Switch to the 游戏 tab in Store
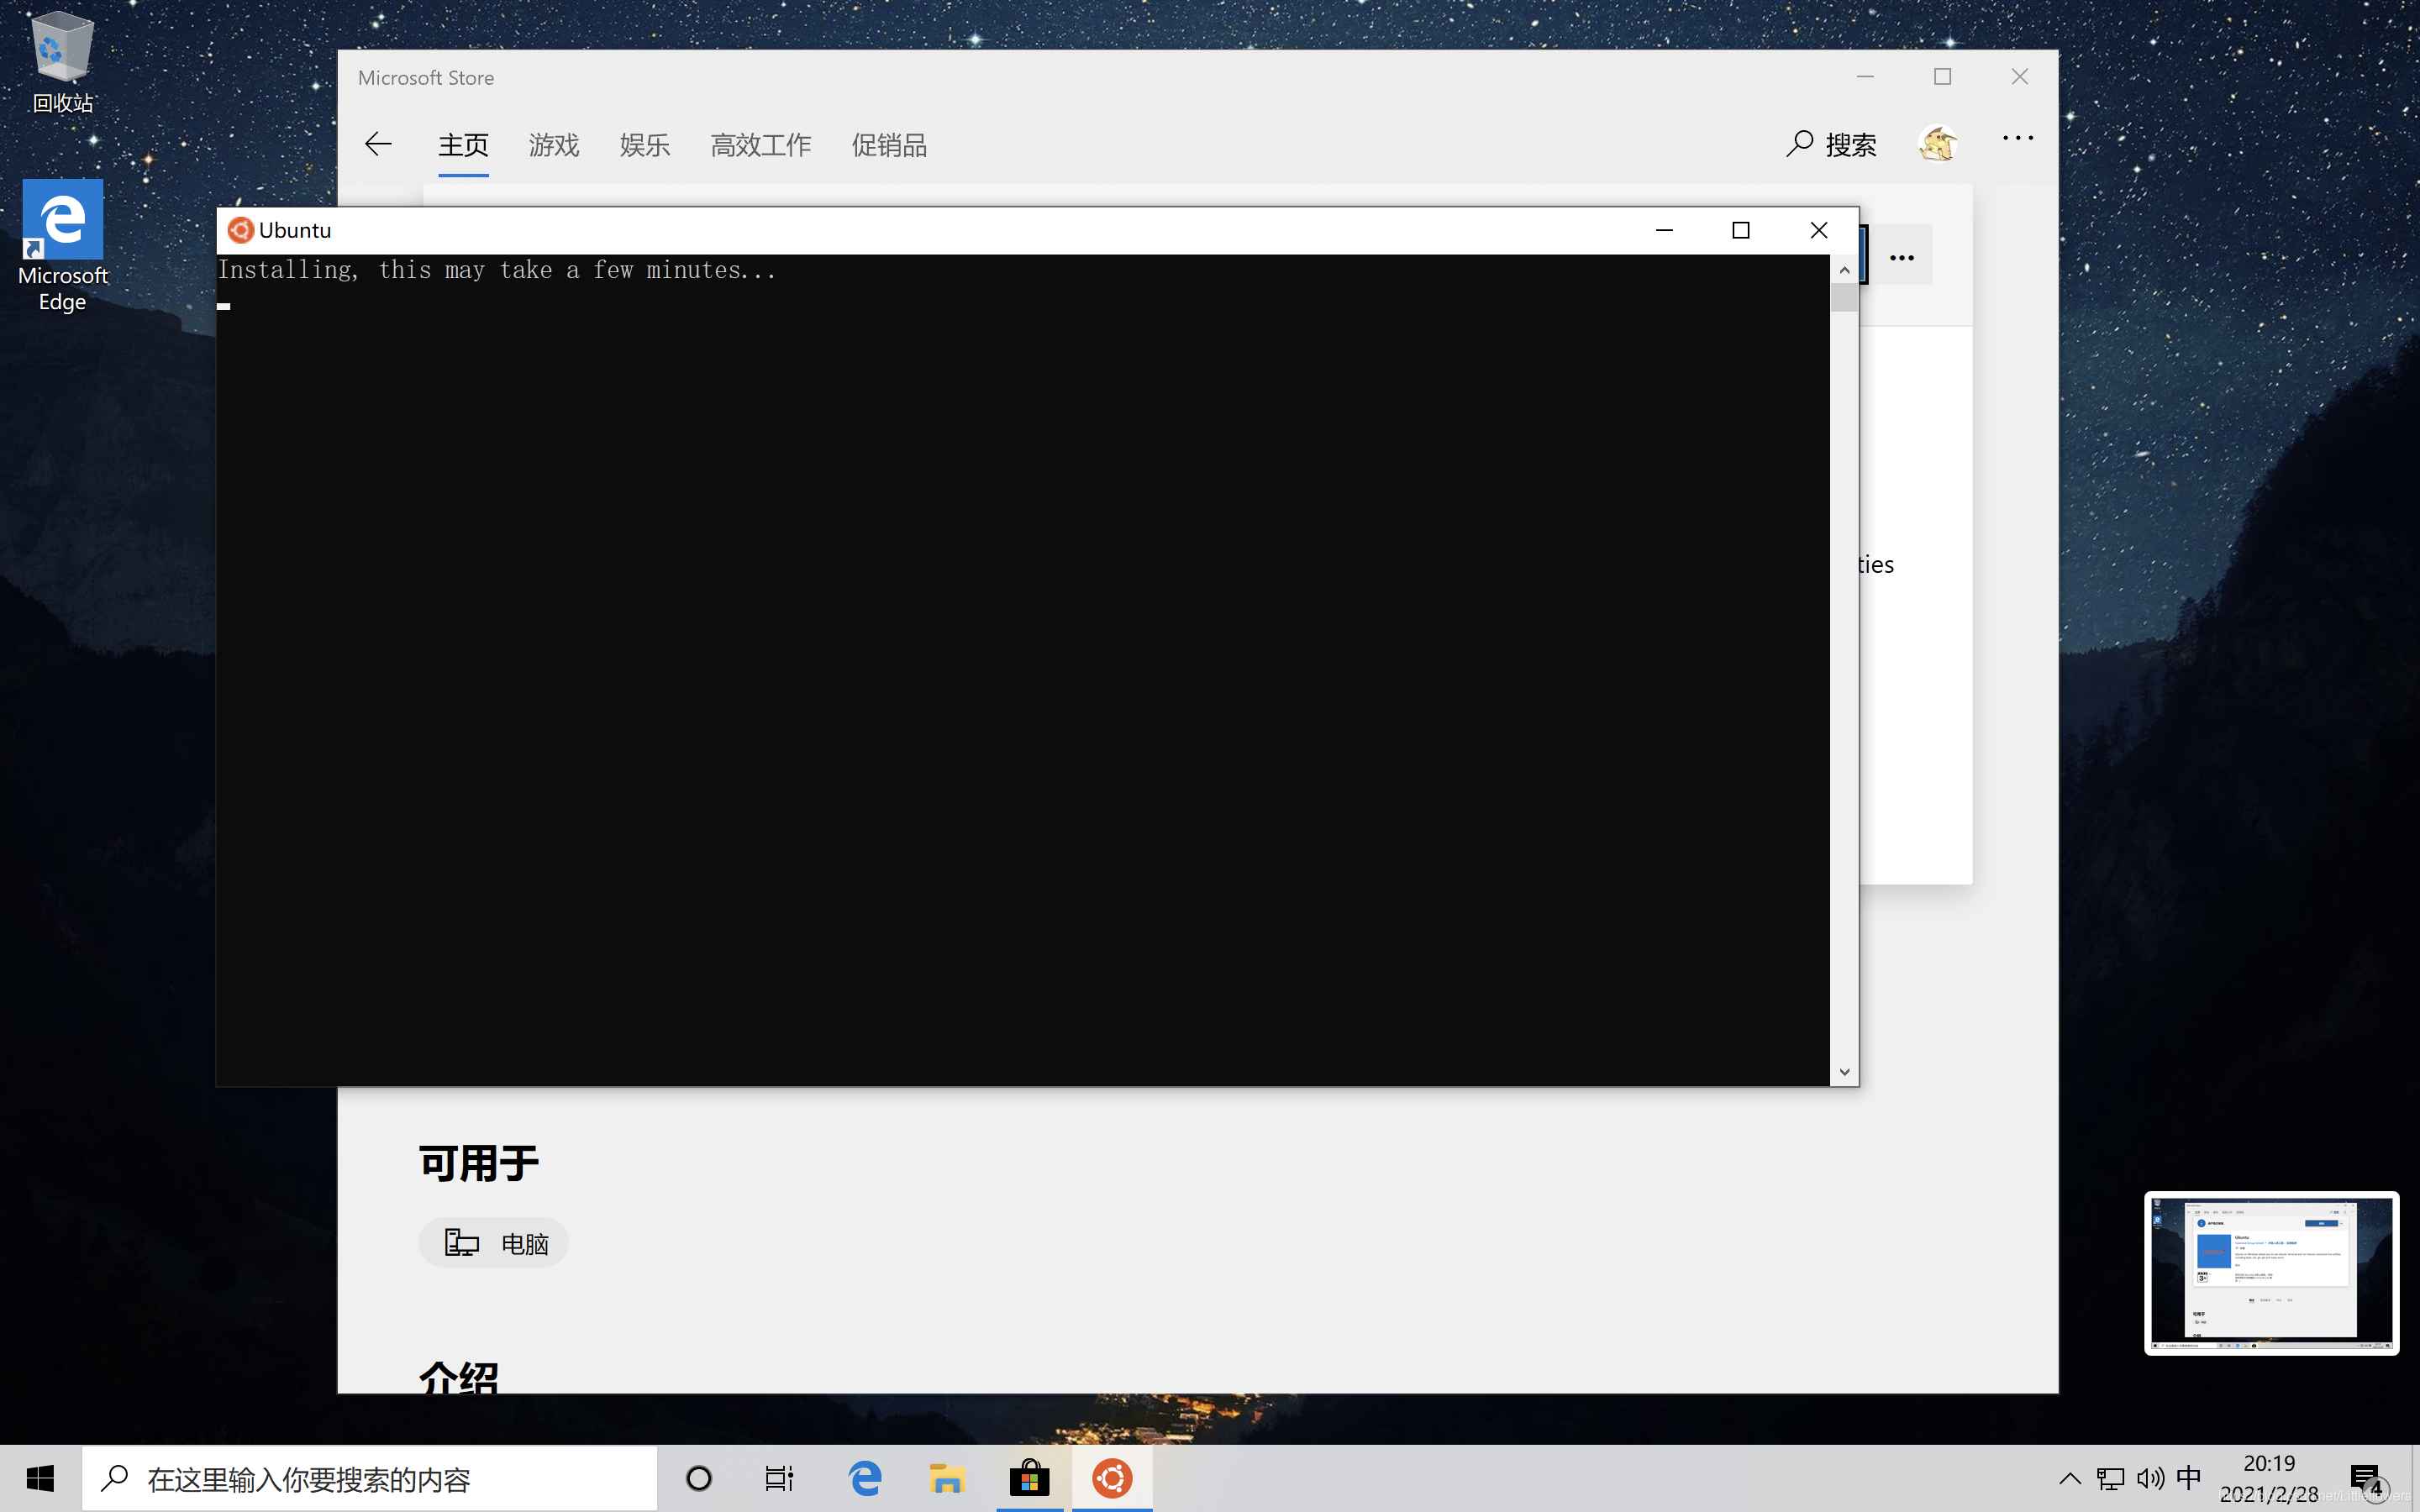2420x1512 pixels. (x=554, y=146)
